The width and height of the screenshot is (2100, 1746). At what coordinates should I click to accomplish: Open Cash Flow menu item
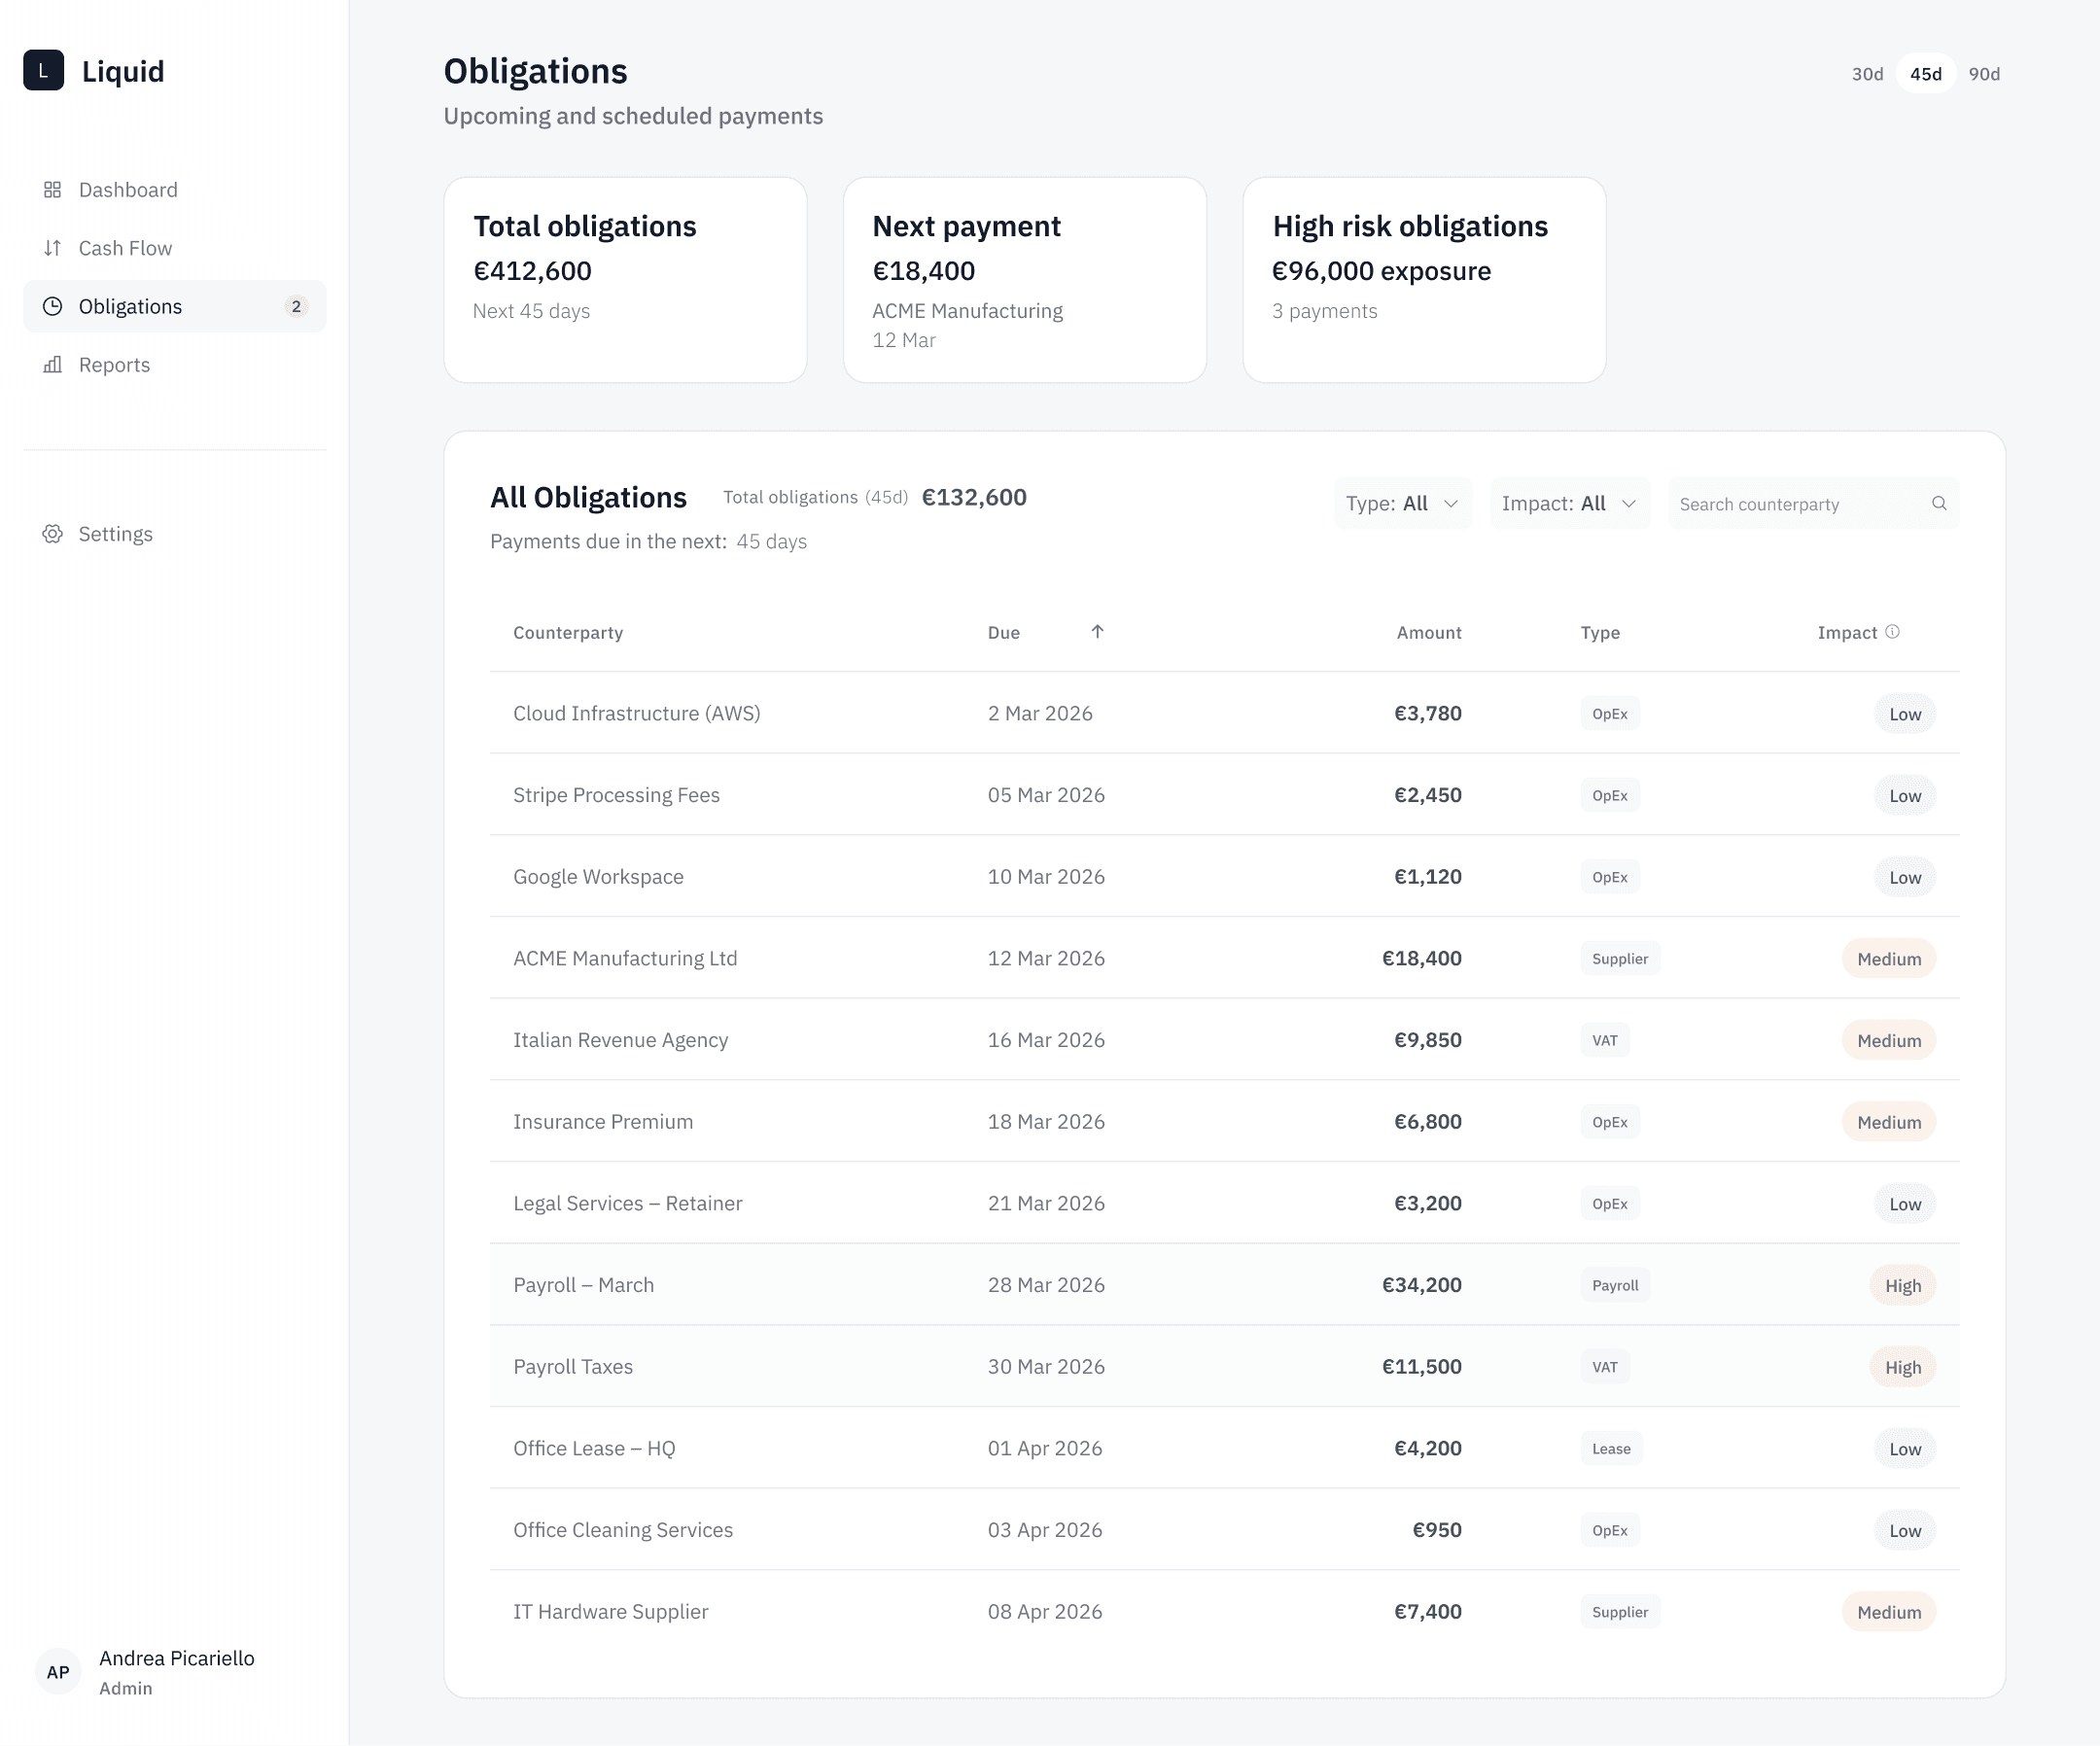click(125, 248)
